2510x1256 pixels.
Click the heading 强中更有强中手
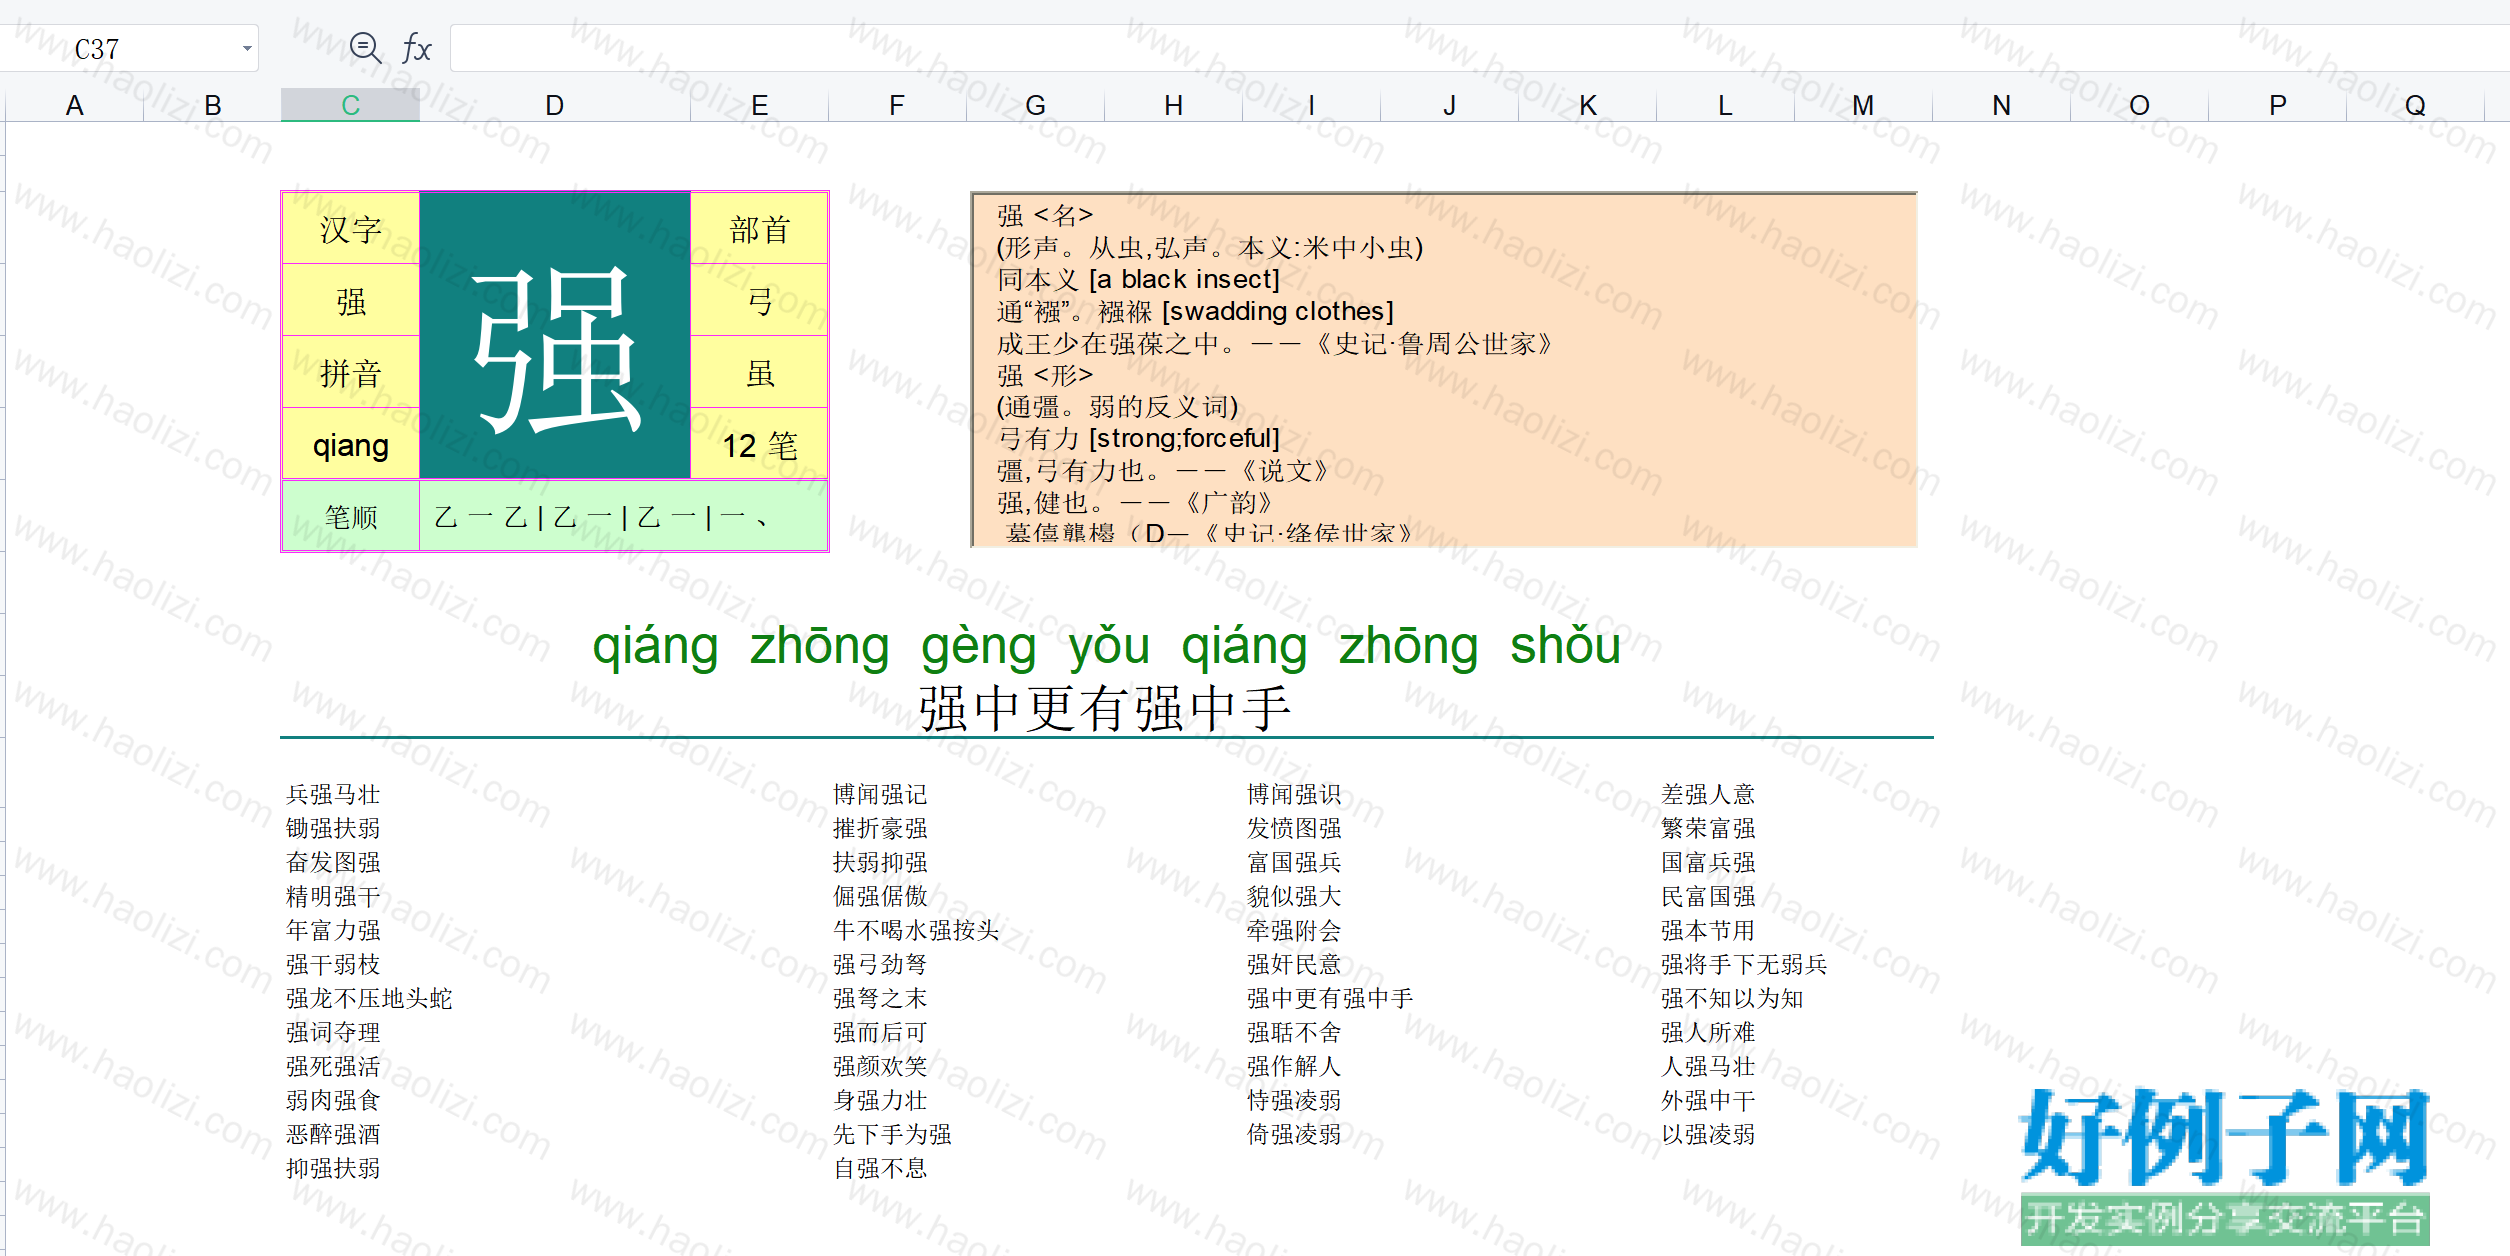tap(1105, 708)
